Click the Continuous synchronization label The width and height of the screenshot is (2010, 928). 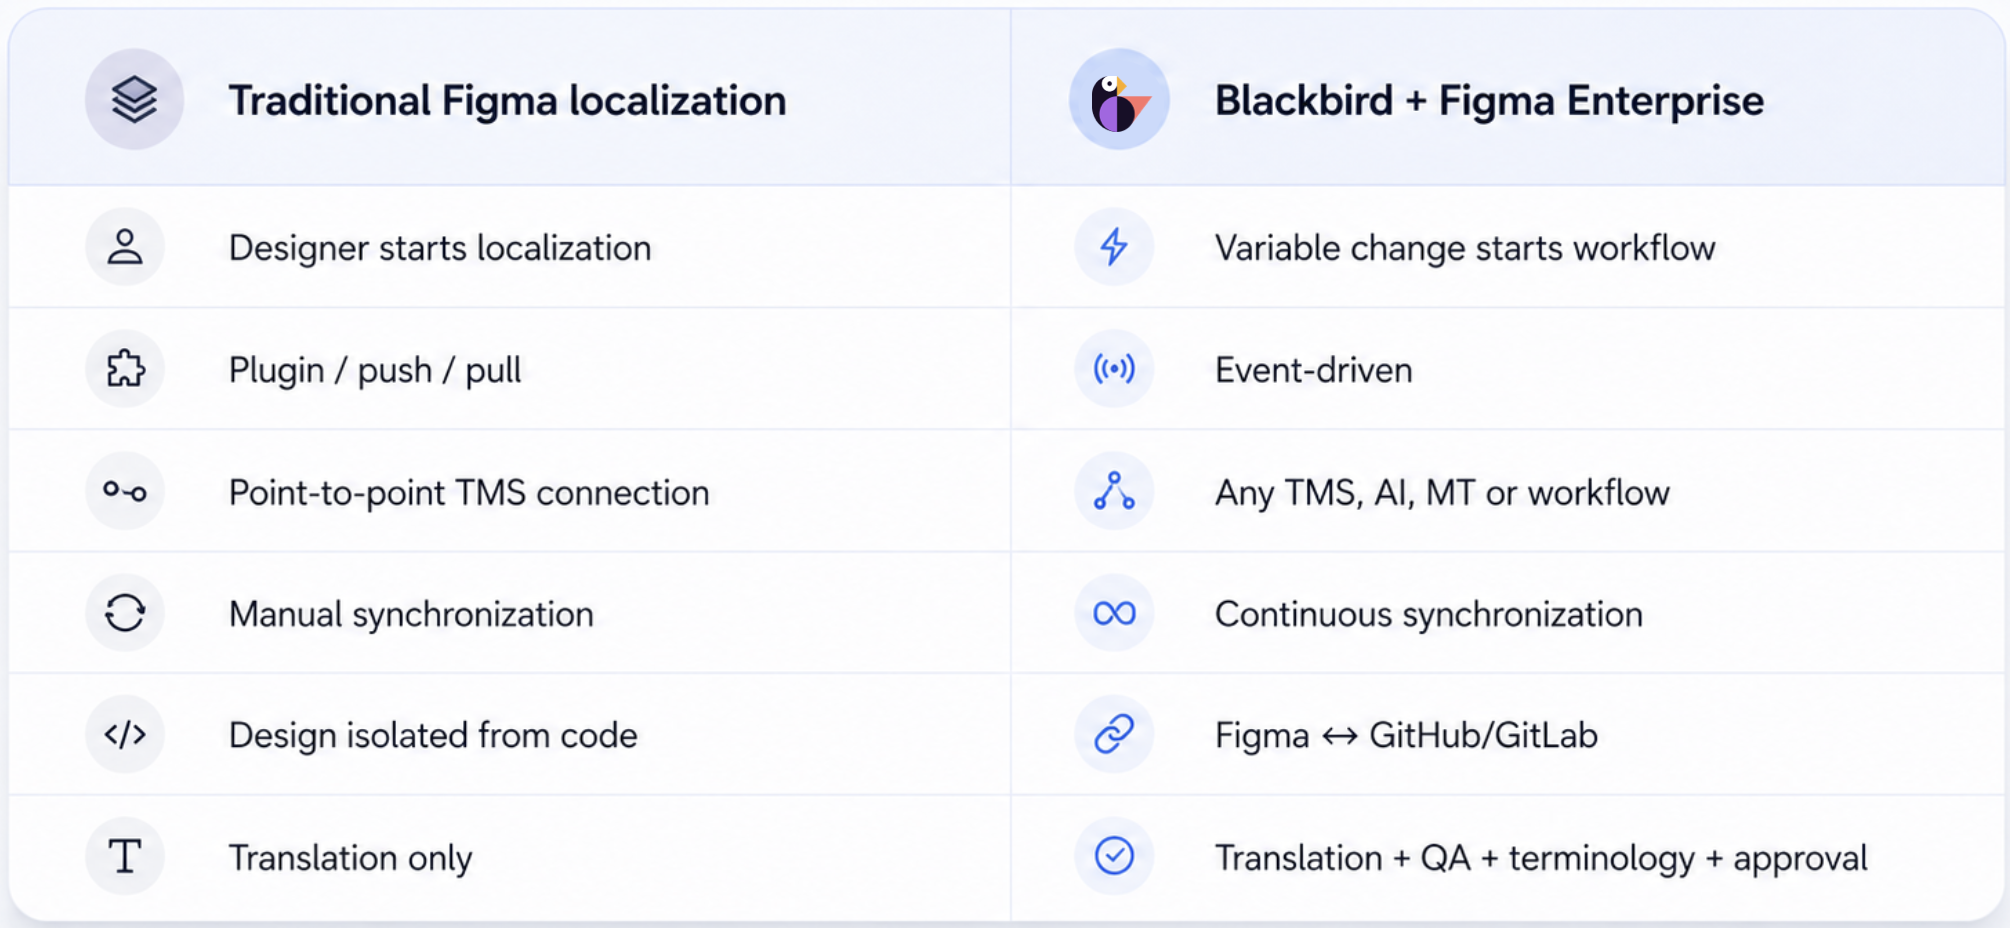[x=1428, y=614]
